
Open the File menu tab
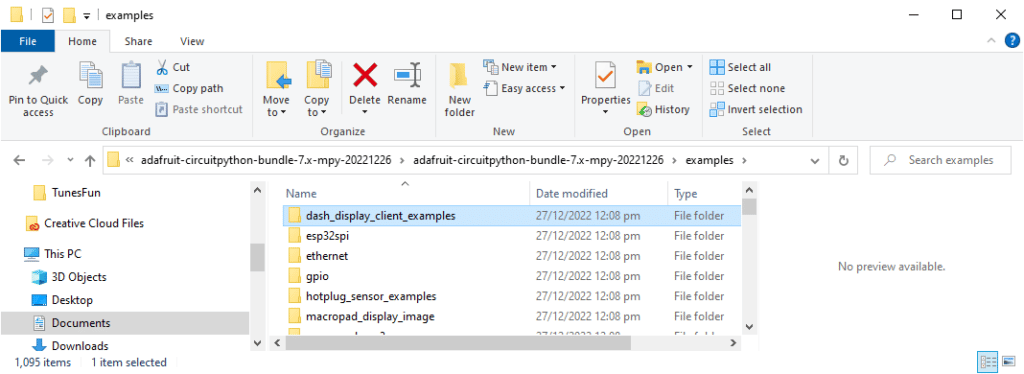(x=27, y=41)
